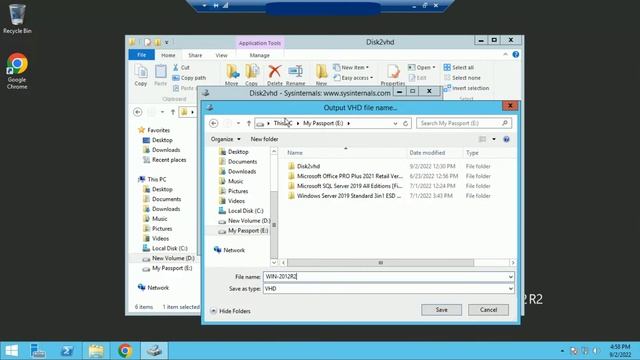The width and height of the screenshot is (640, 360).
Task: Go up one folder level in save dialog
Action: click(249, 123)
